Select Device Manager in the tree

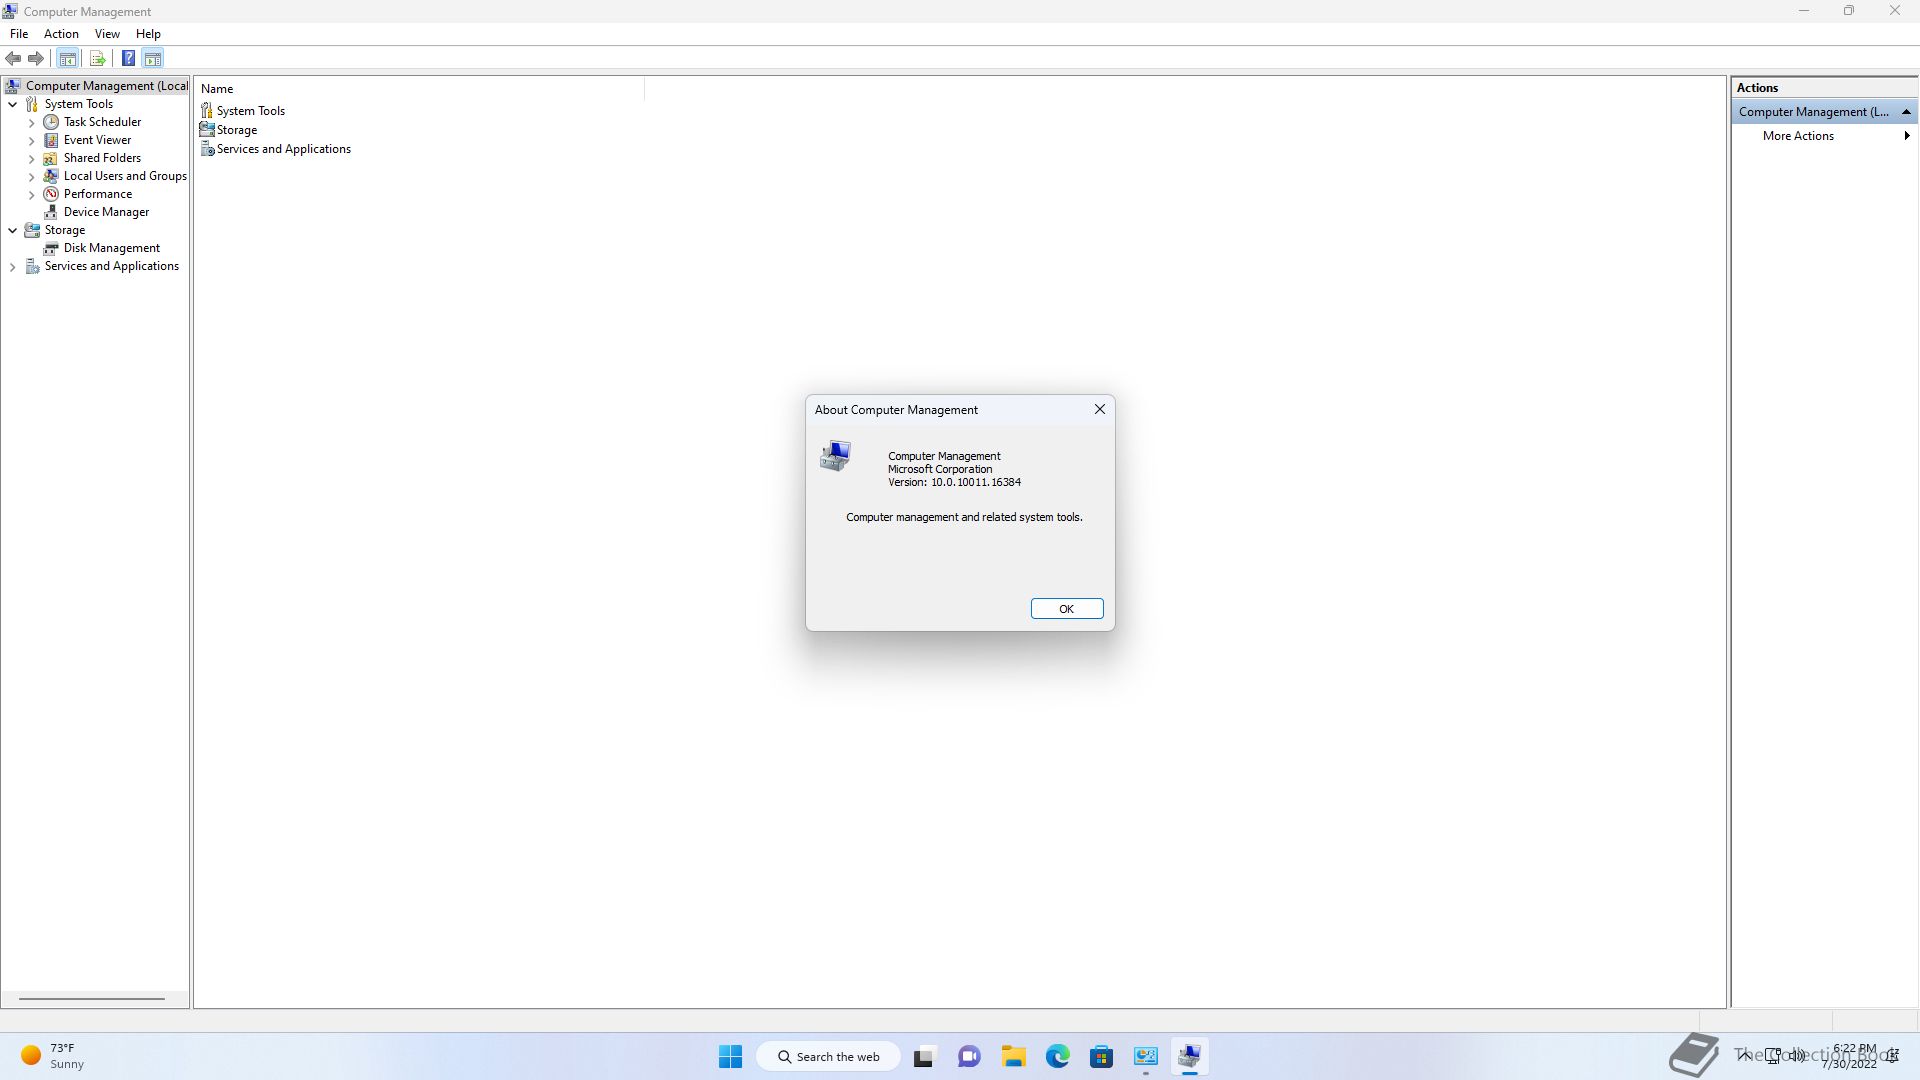point(106,212)
